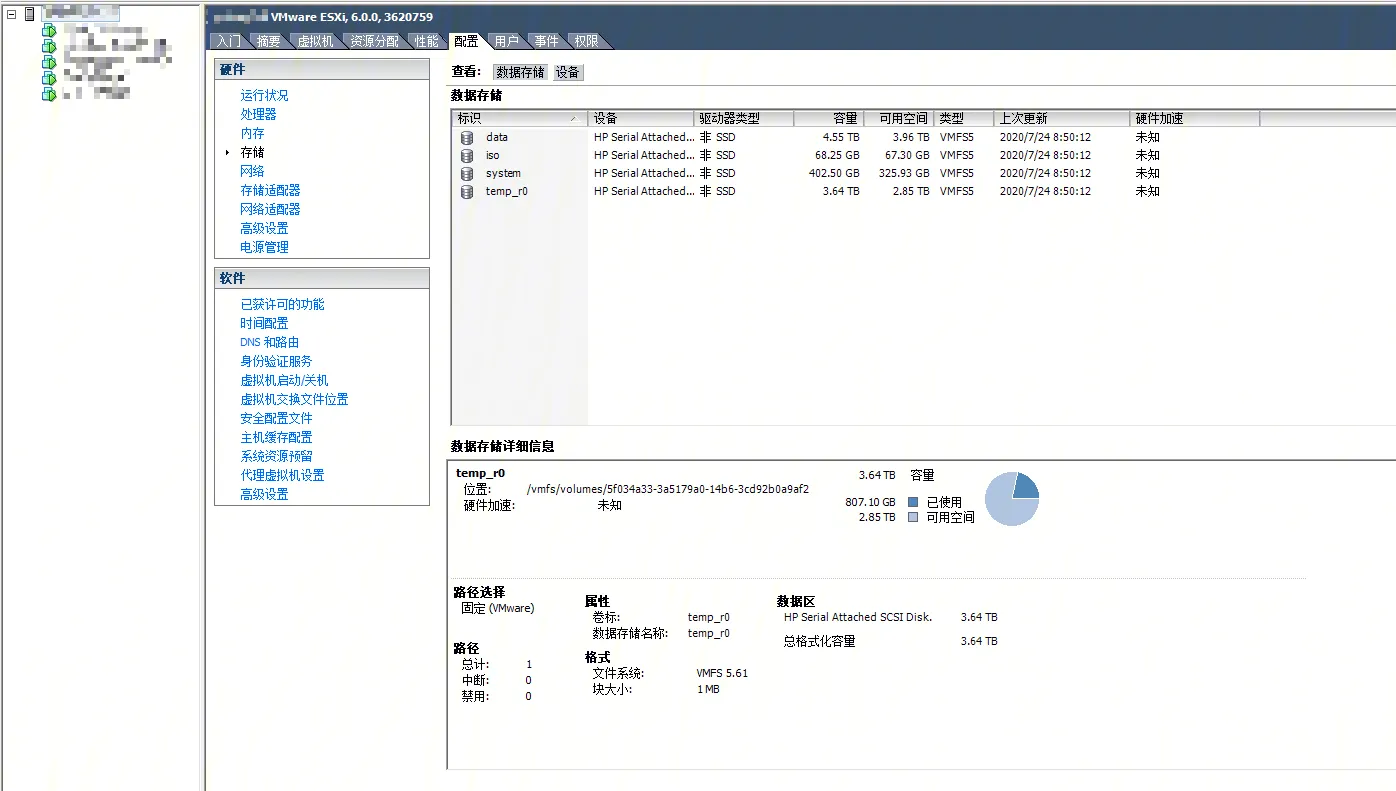This screenshot has height=791, width=1396.
Task: Open the 存储适配器 hardware link
Action: click(270, 190)
